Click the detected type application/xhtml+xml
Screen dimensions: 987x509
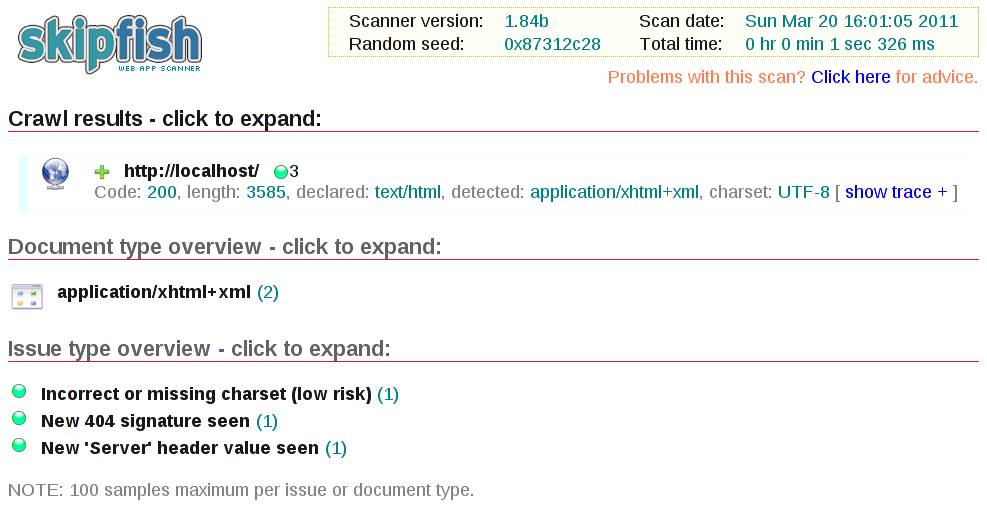tap(614, 192)
